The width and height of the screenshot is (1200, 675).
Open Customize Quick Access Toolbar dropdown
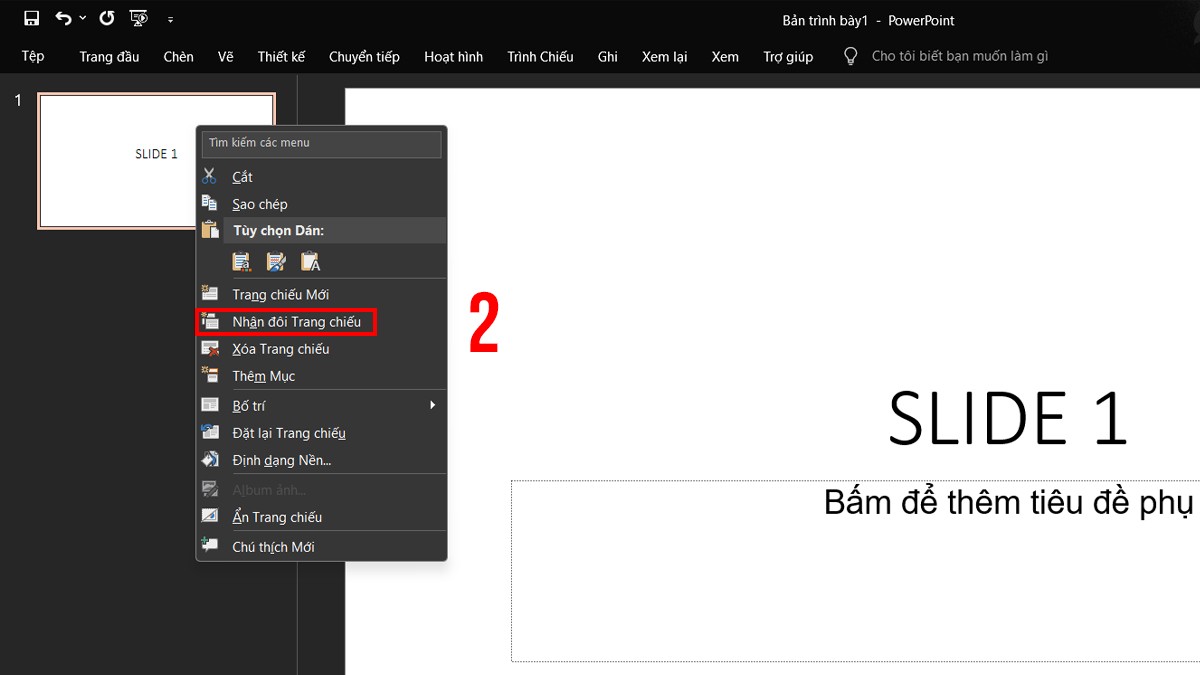[170, 19]
